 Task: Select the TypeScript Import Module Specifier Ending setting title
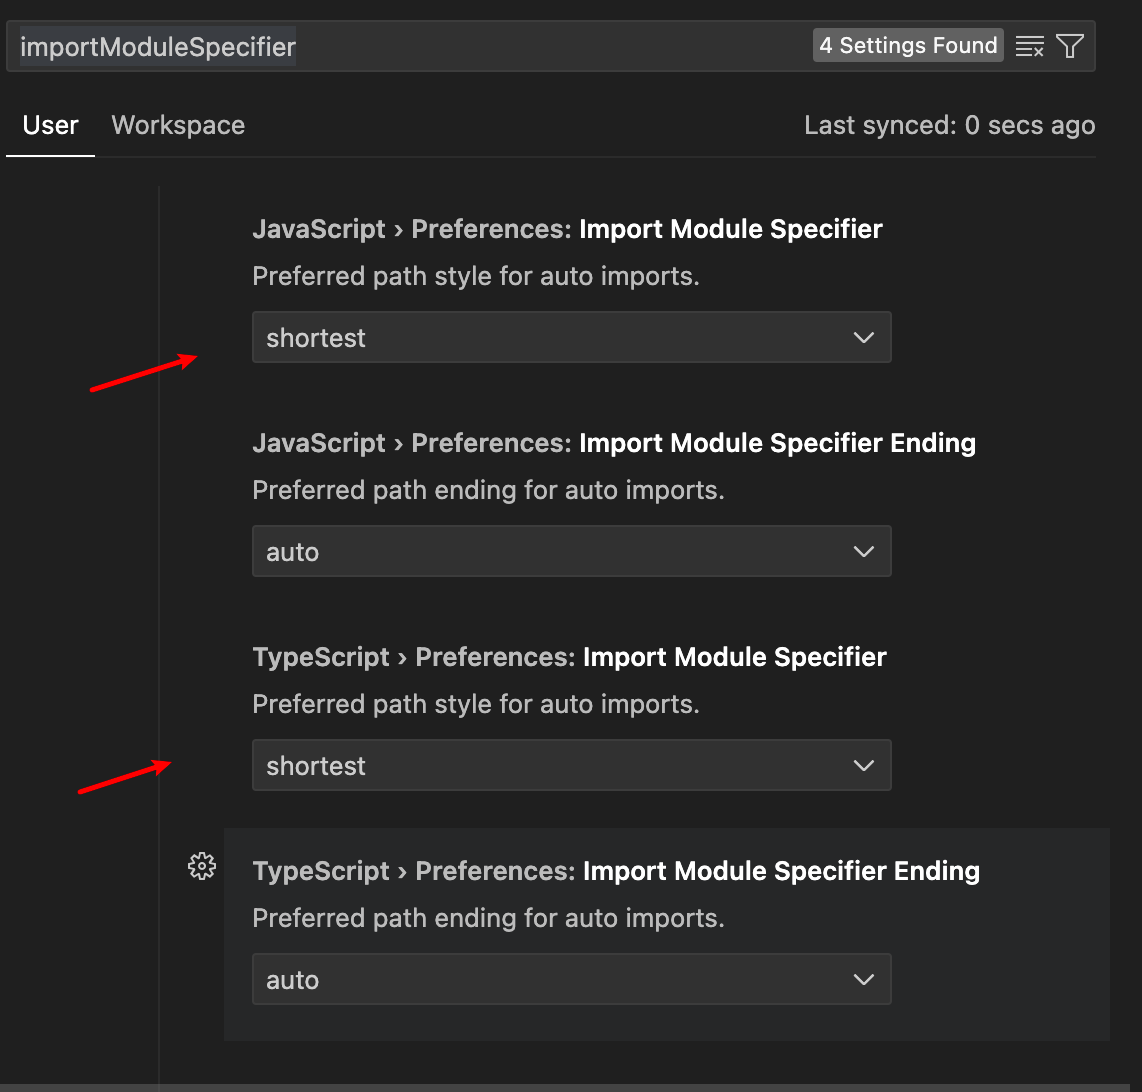616,871
